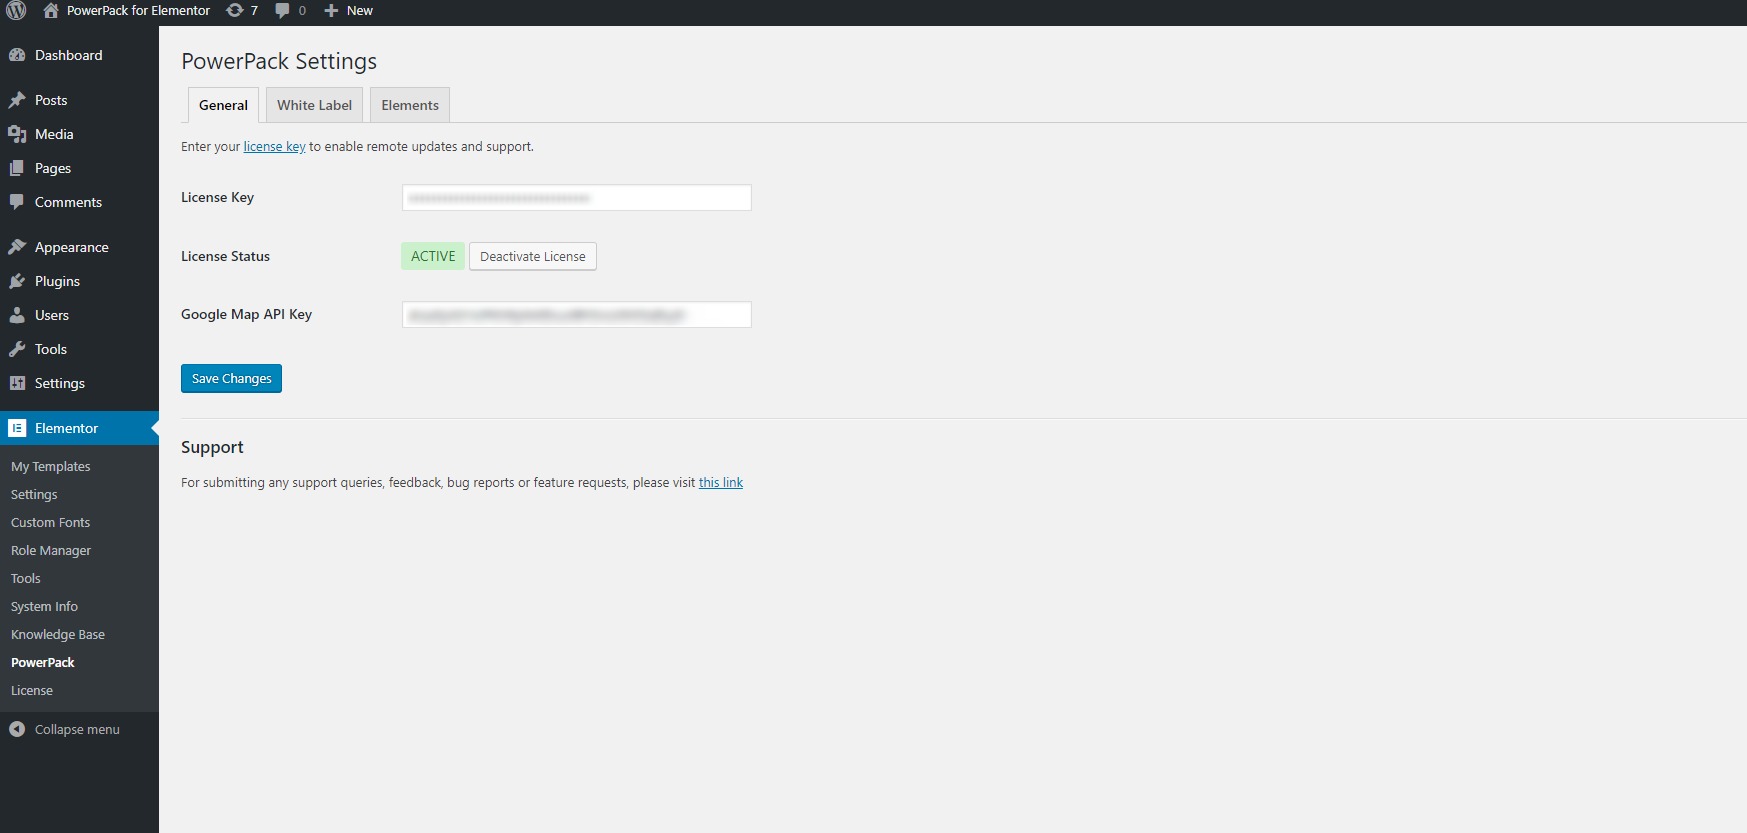Click the Support section heading
1747x833 pixels.
212,447
